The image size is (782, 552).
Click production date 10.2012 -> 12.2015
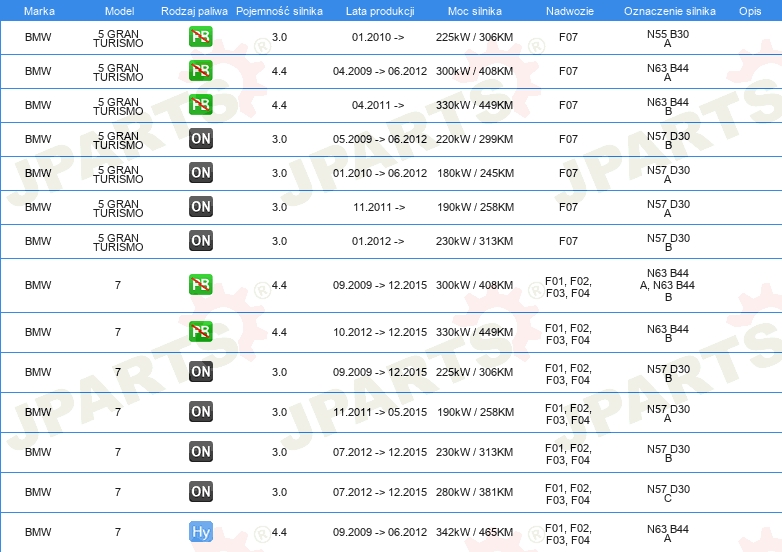click(380, 332)
